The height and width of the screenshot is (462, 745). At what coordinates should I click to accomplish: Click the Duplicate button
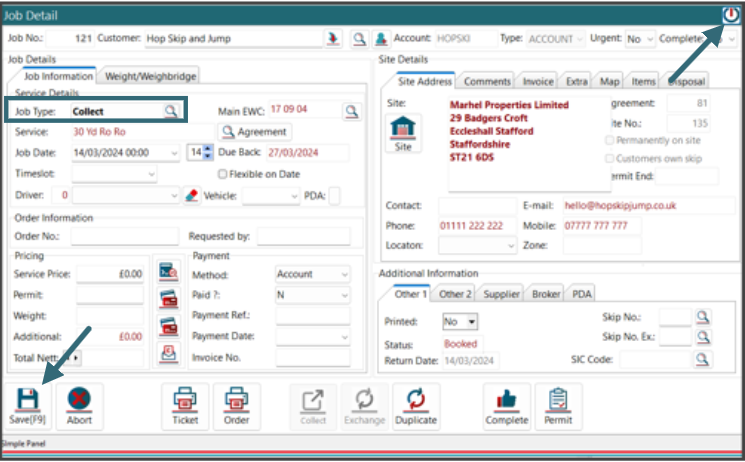click(416, 406)
